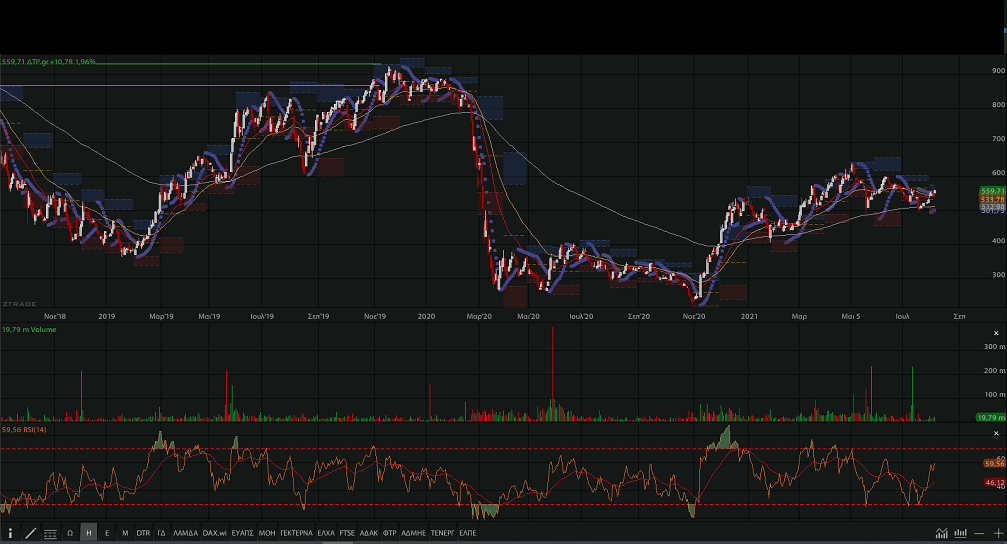Open the chart type icon
This screenshot has width=1007, height=544.
[x=941, y=533]
